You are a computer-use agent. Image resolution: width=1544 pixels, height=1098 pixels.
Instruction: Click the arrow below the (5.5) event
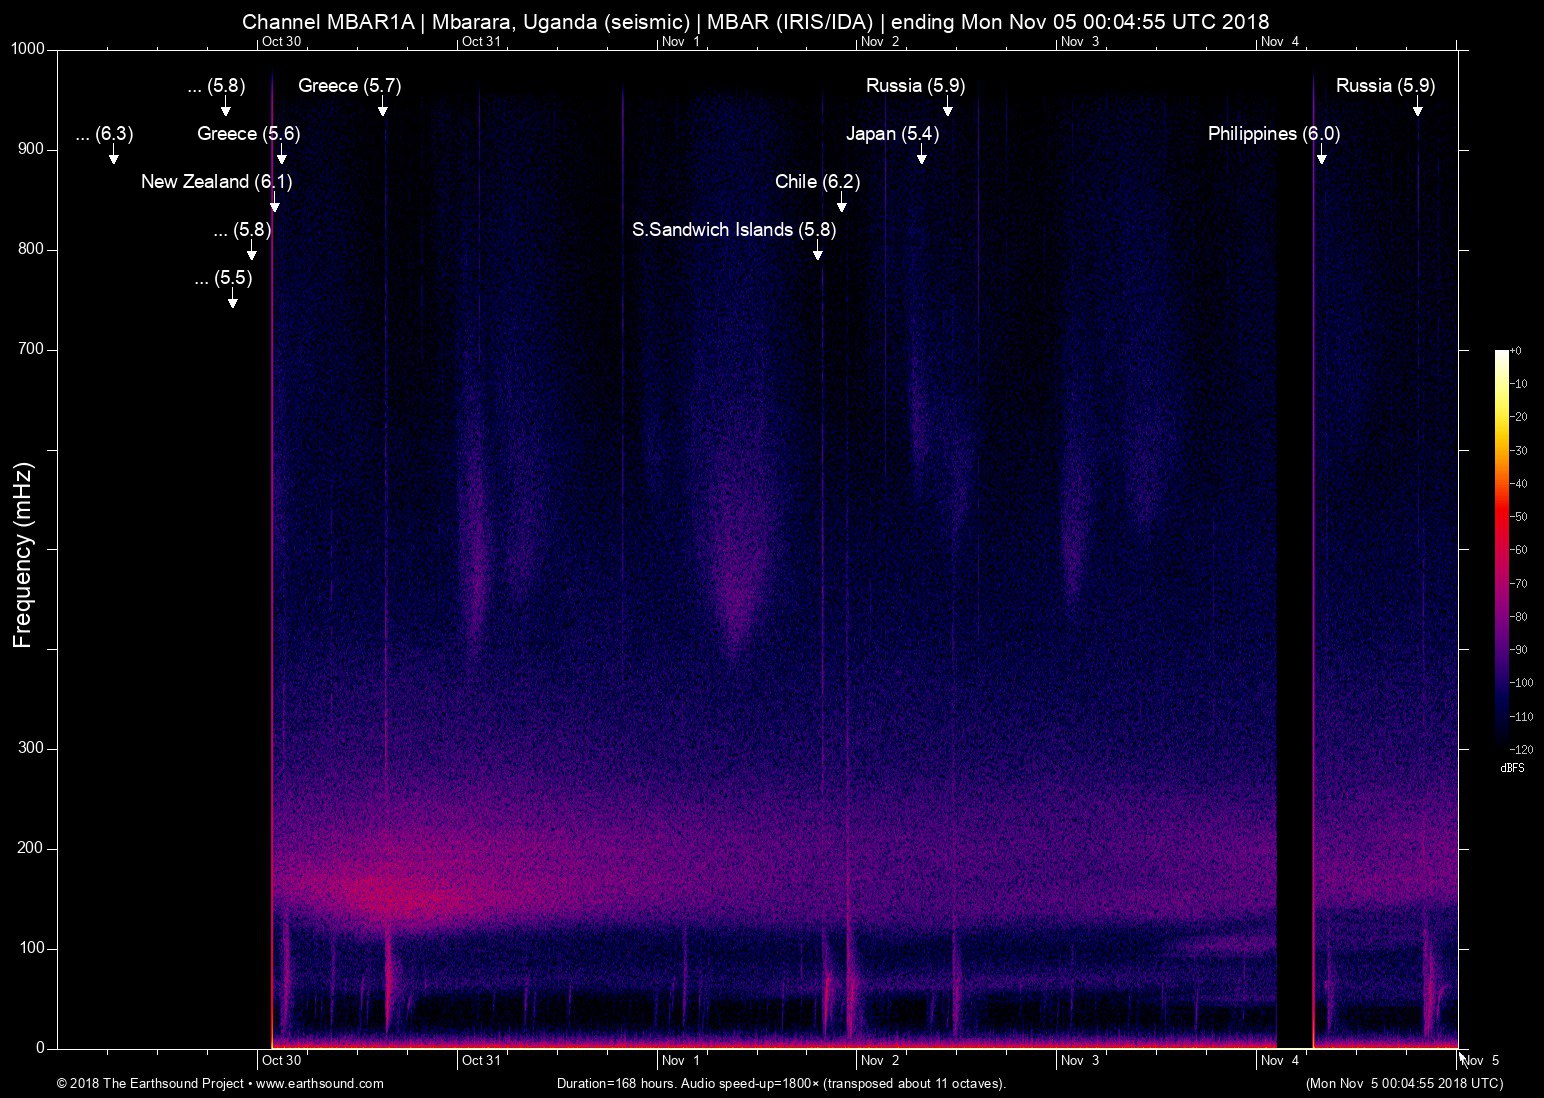[x=233, y=302]
